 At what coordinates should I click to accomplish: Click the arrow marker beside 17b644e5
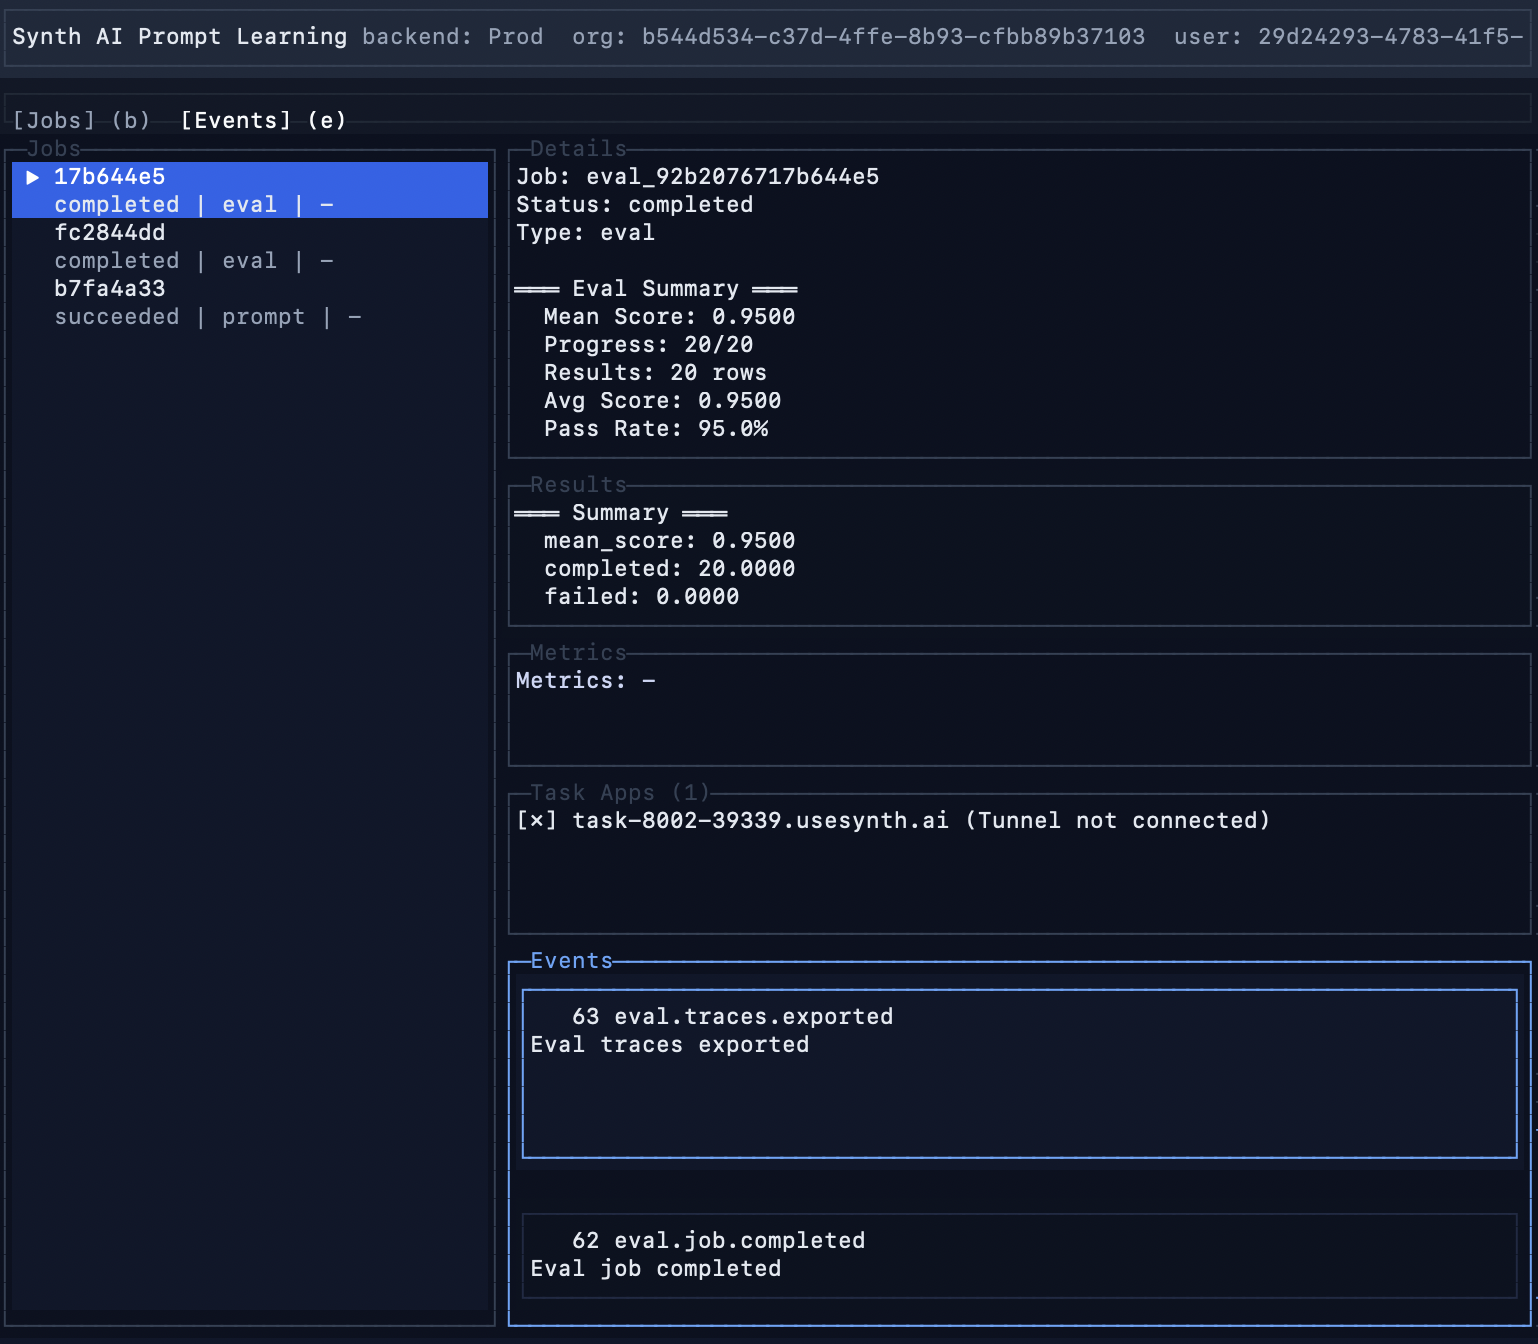pyautogui.click(x=32, y=177)
